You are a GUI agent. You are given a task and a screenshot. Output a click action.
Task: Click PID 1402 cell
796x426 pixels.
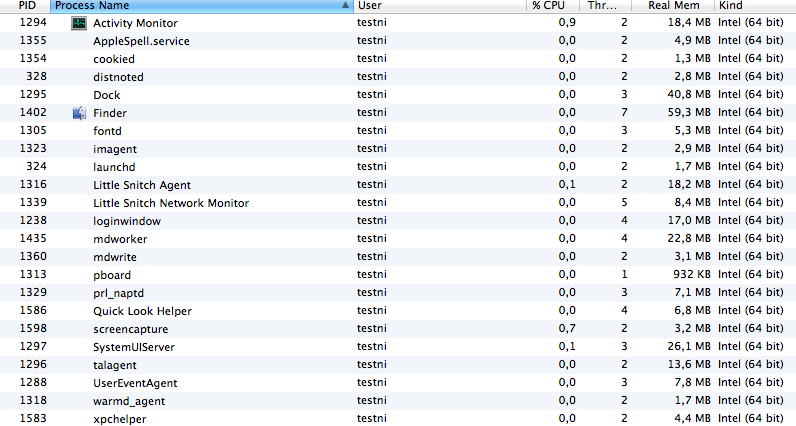(32, 112)
